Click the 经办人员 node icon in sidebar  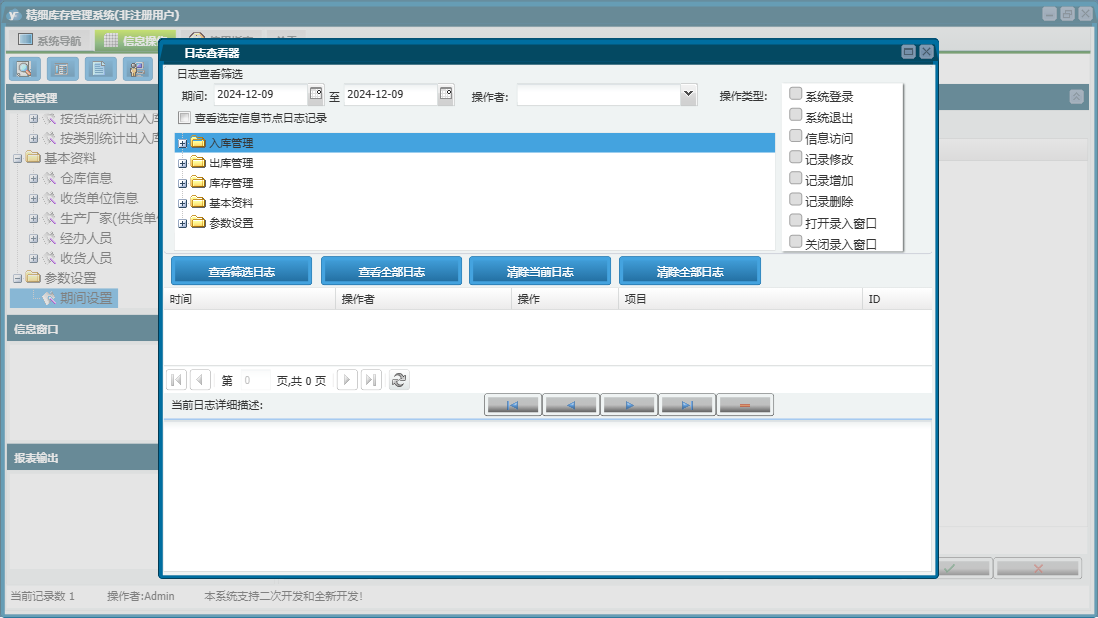click(49, 239)
